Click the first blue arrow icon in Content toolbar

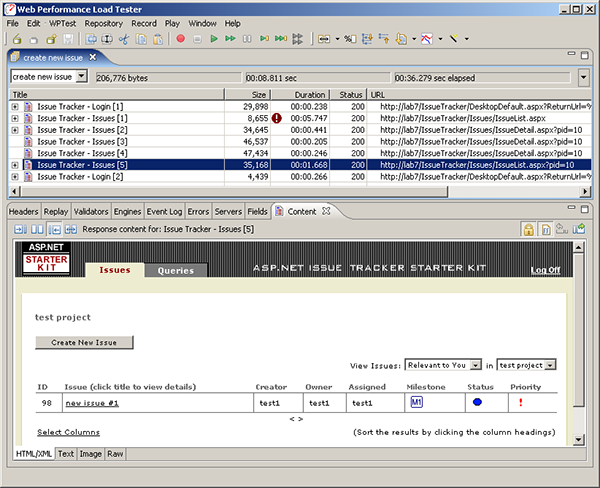pyautogui.click(x=20, y=229)
